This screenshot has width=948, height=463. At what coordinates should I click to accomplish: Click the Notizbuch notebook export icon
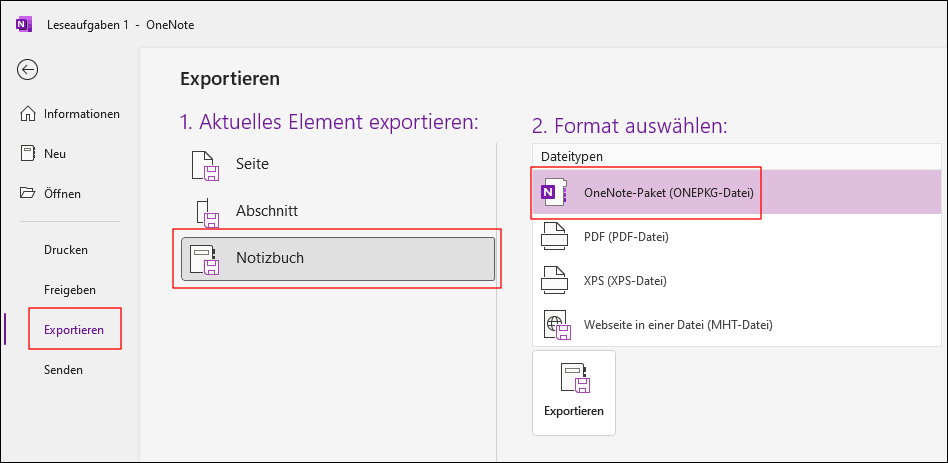[205, 259]
